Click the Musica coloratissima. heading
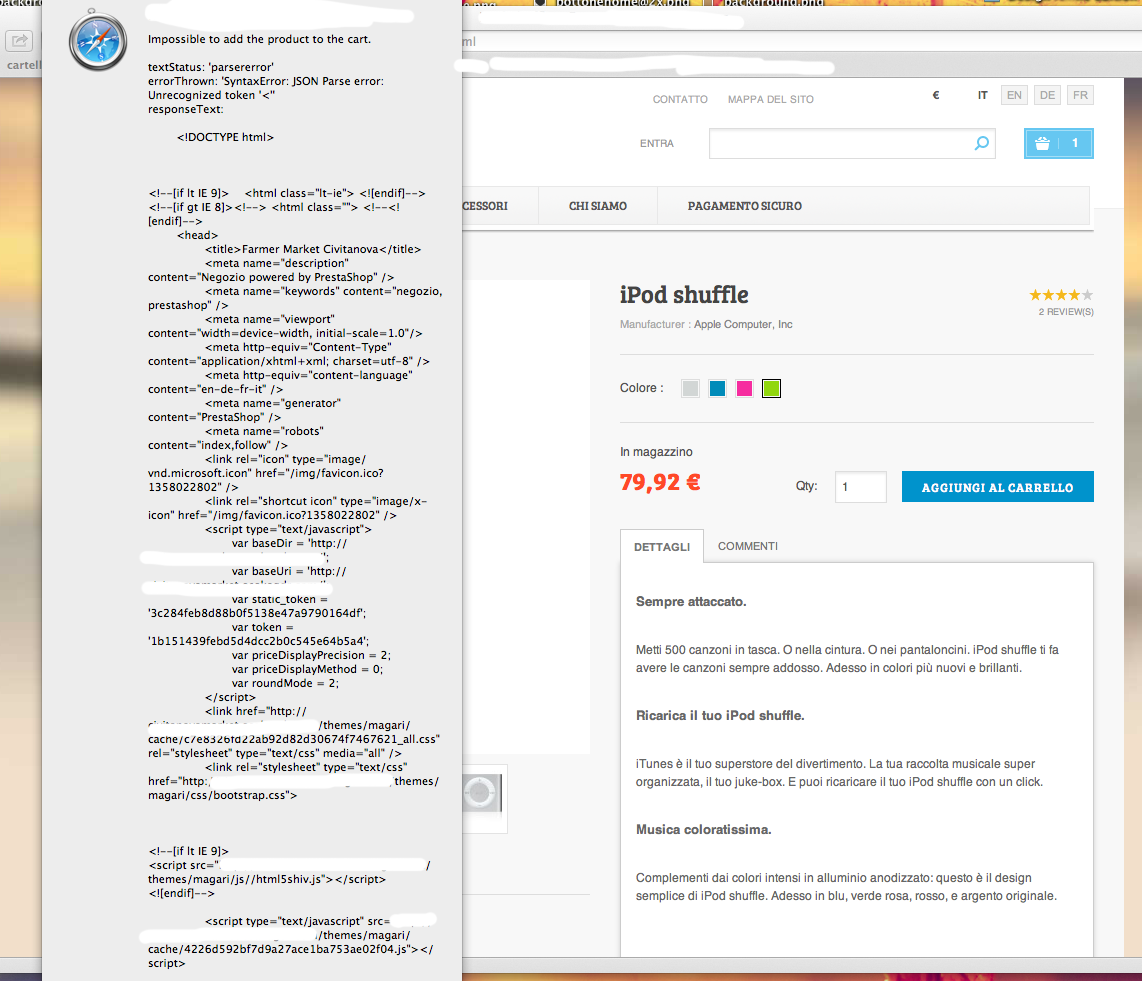 click(703, 830)
